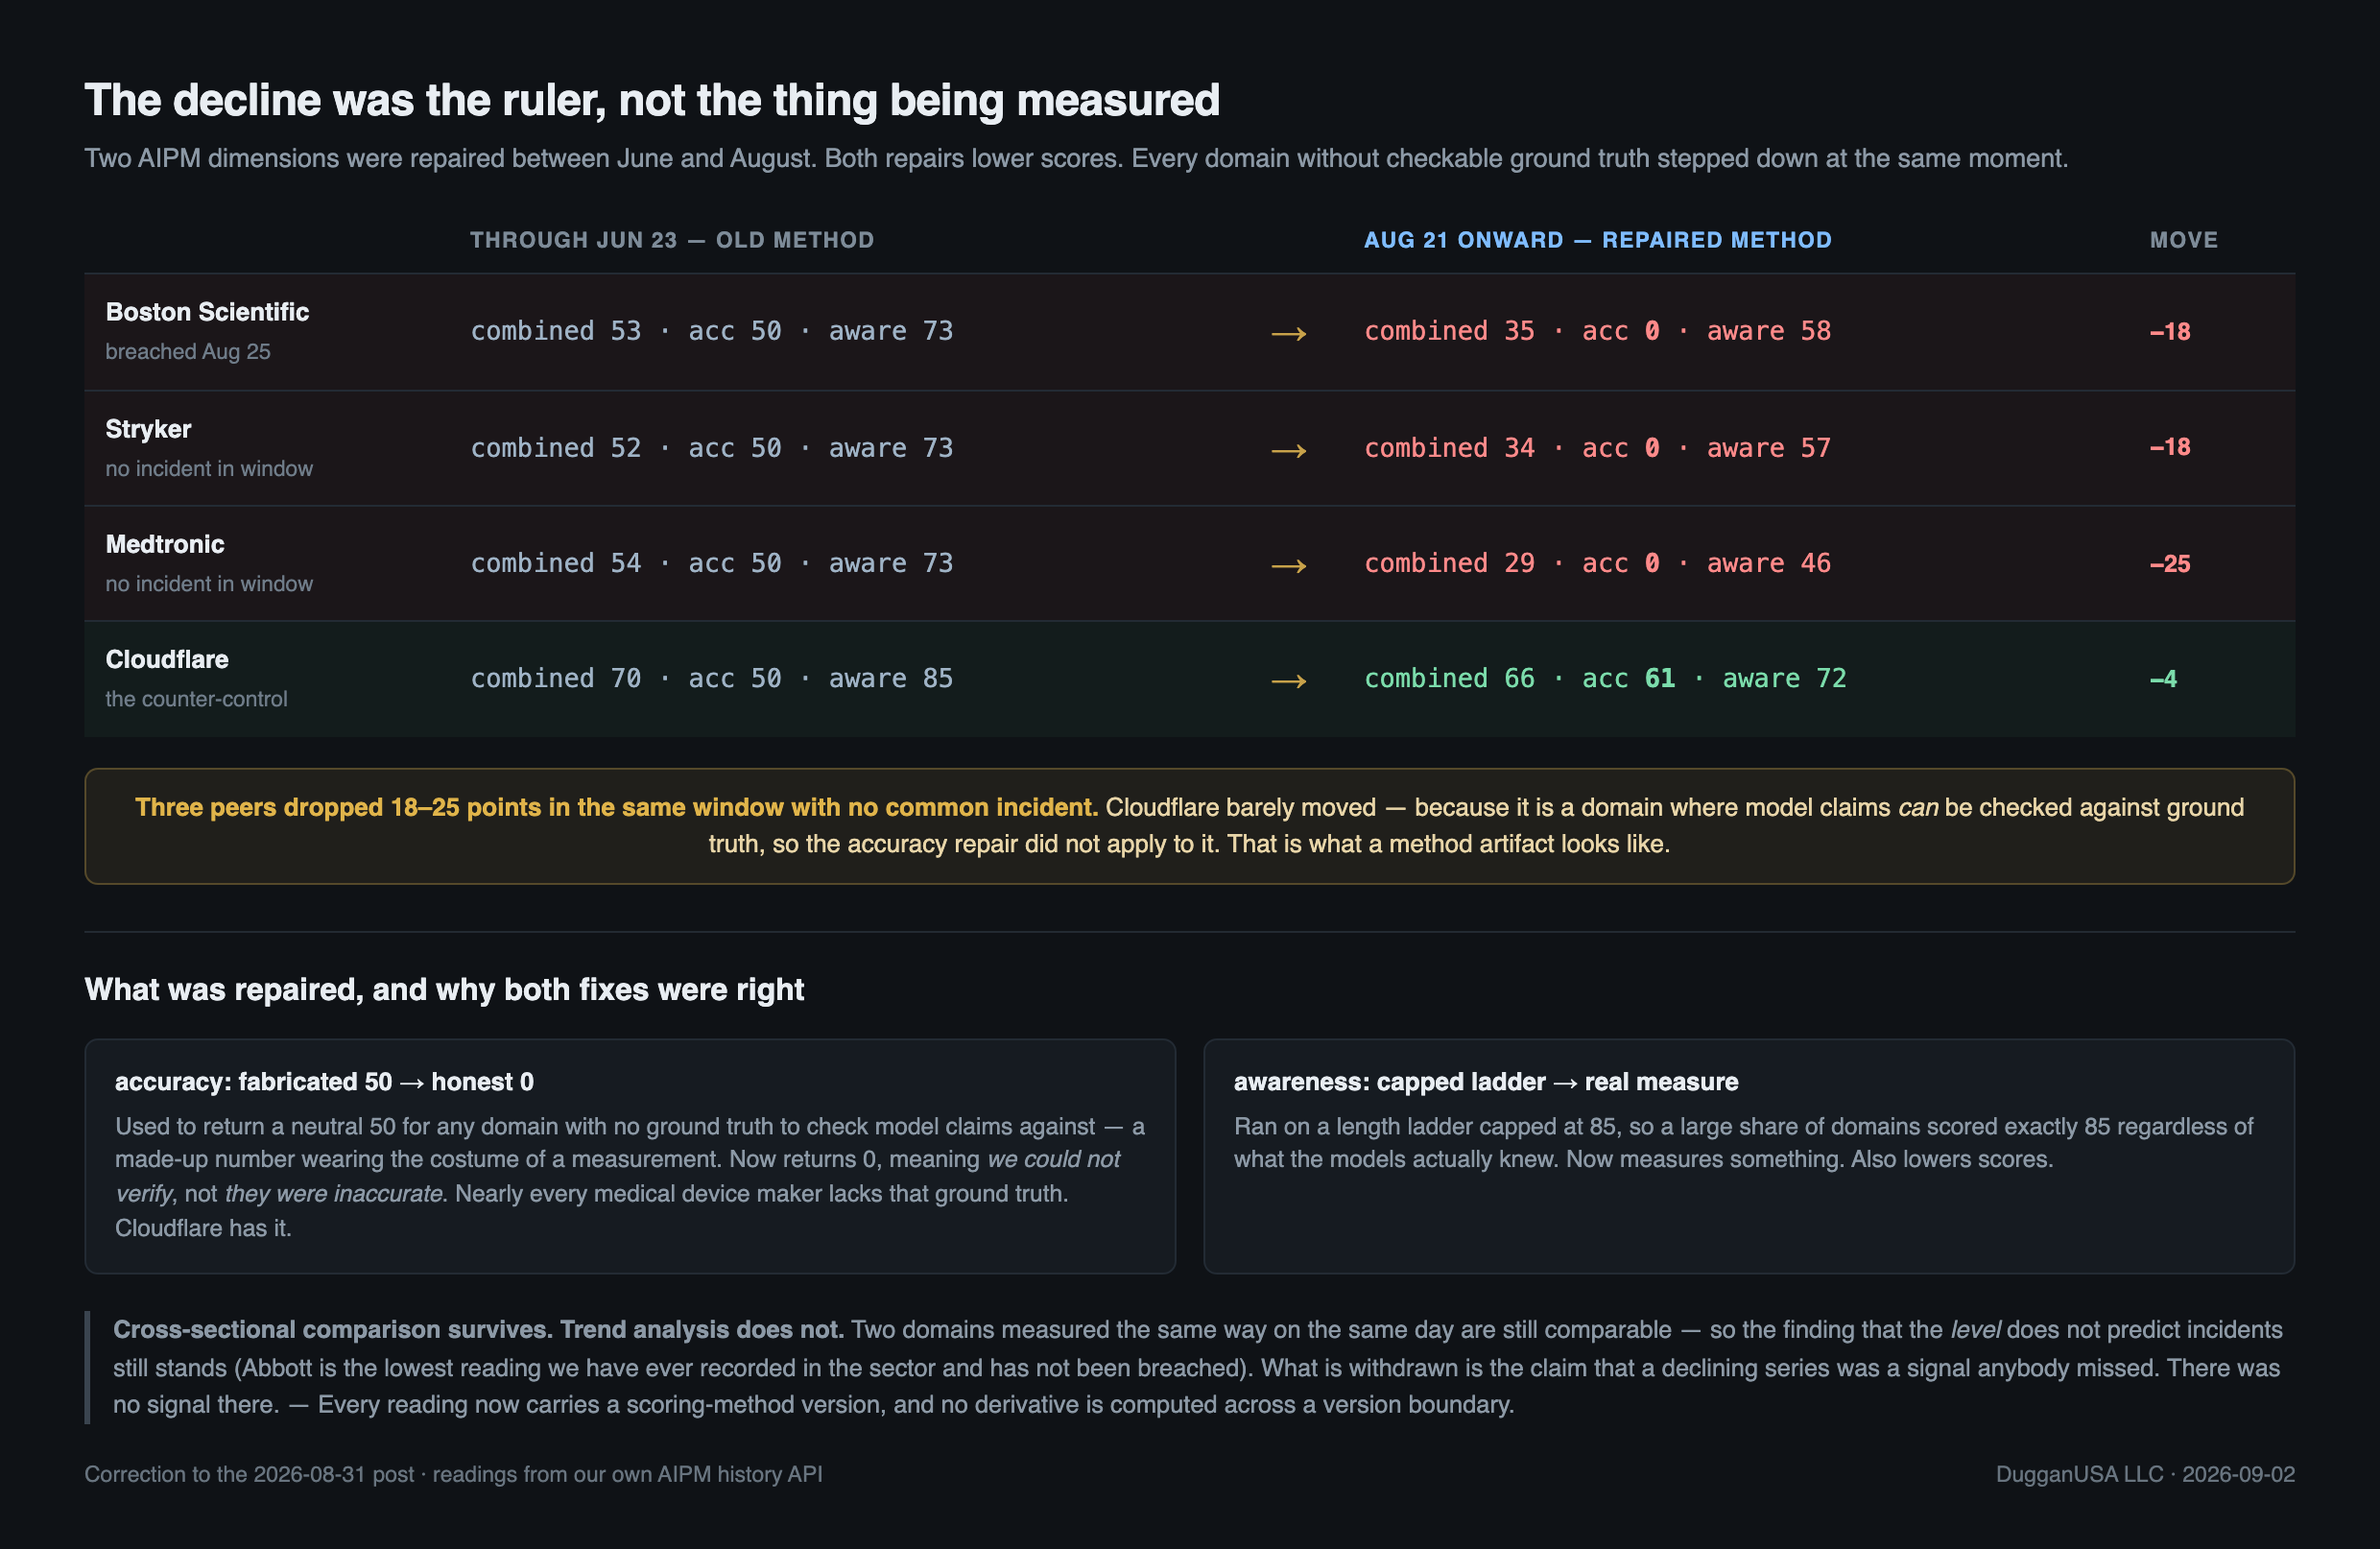Click the paragraph starting 'Used to return a neutral 50'

point(630,1177)
